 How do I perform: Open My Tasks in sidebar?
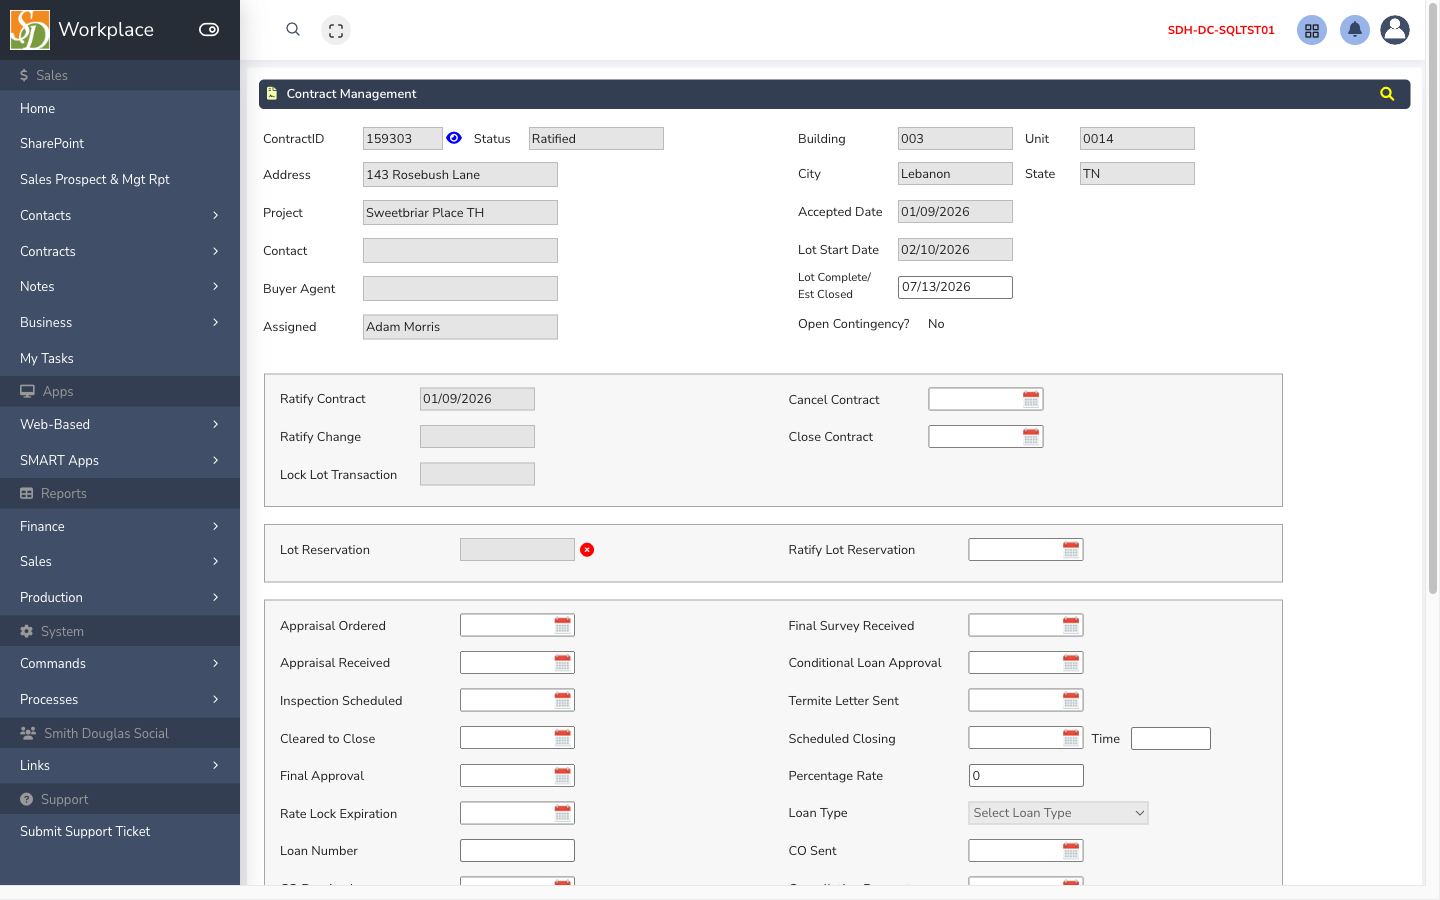[x=120, y=358]
